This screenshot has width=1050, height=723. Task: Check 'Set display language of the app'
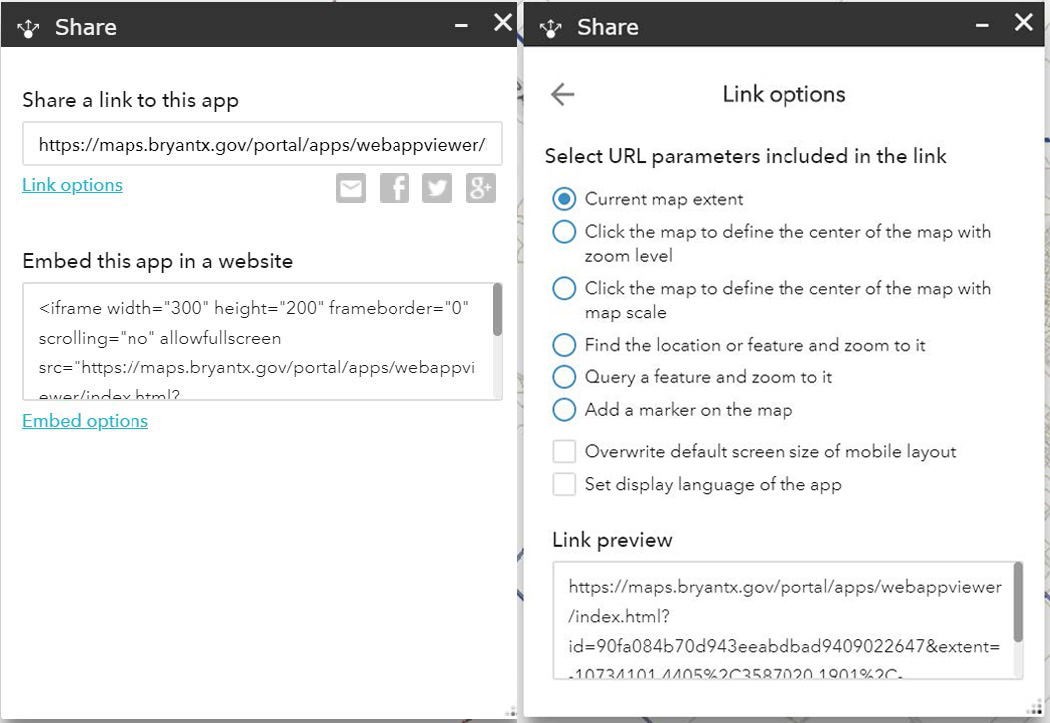563,484
